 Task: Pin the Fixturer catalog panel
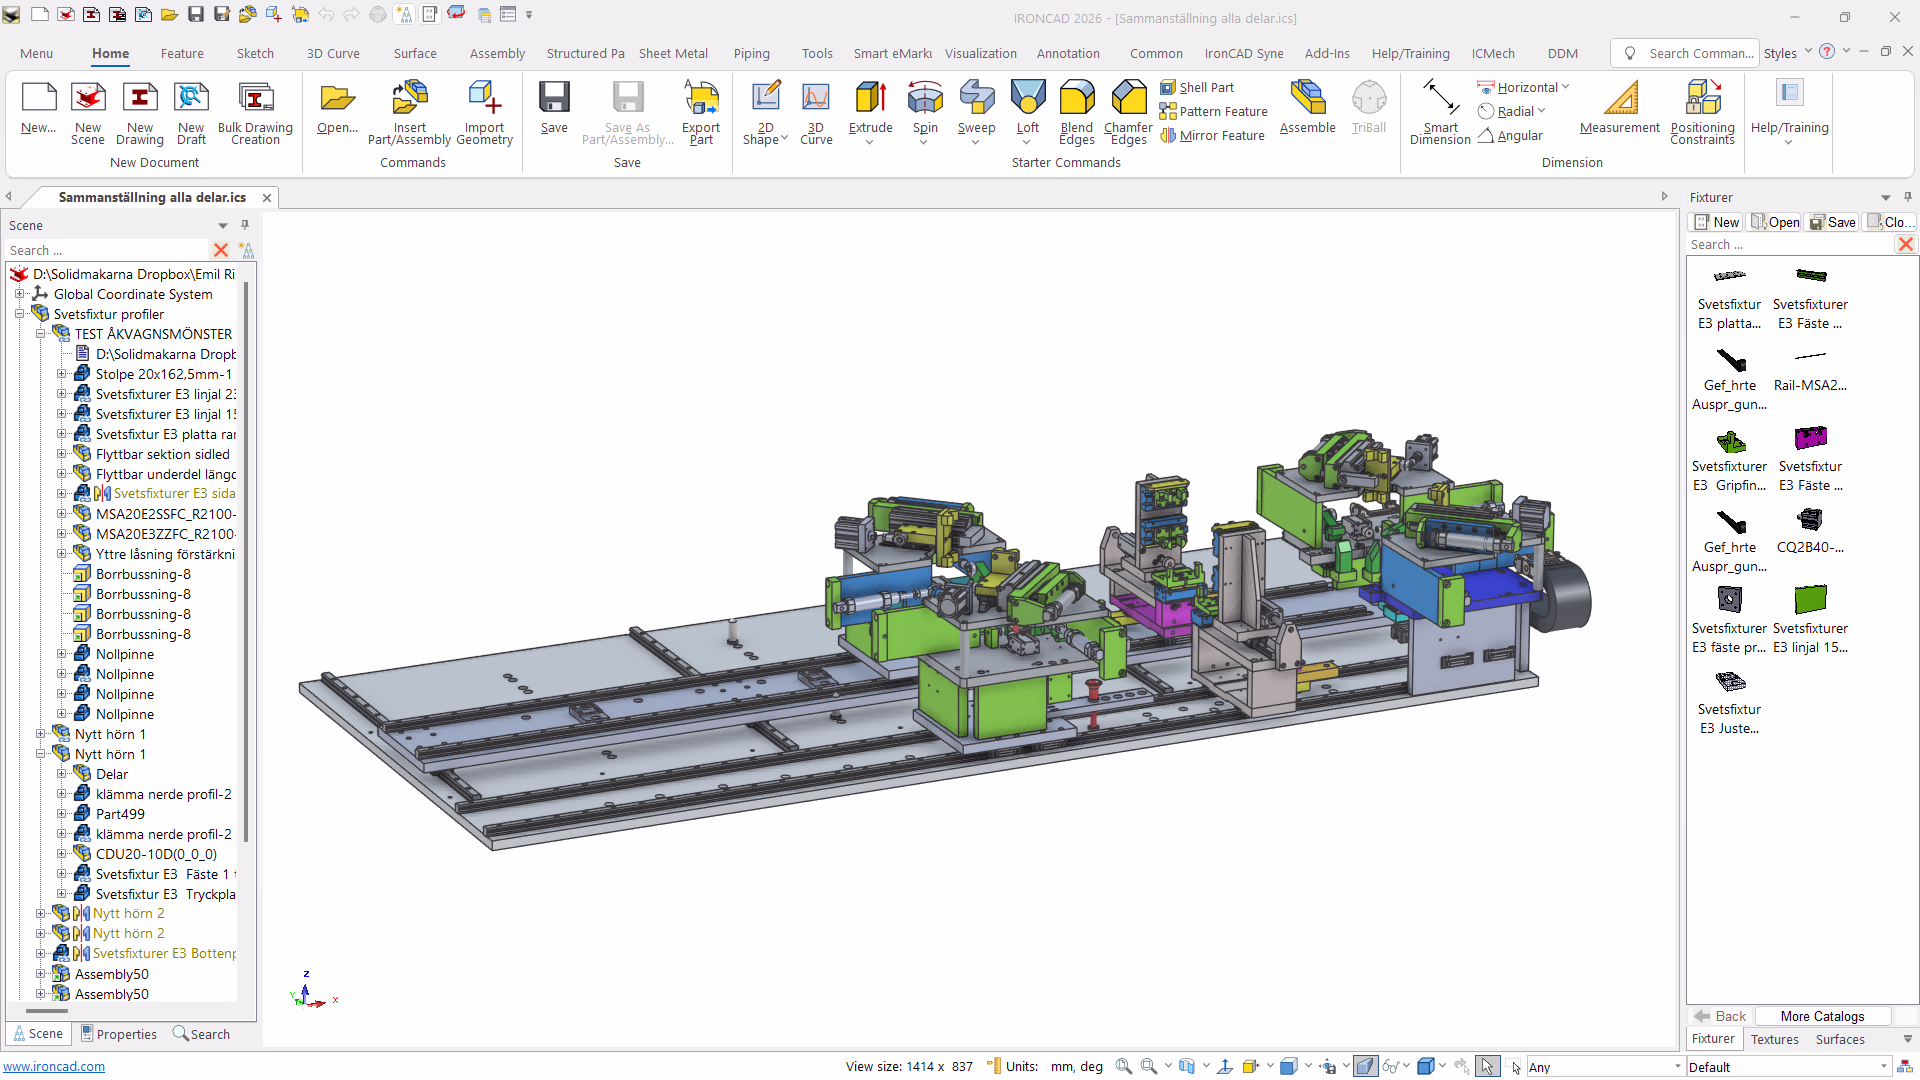[1907, 197]
